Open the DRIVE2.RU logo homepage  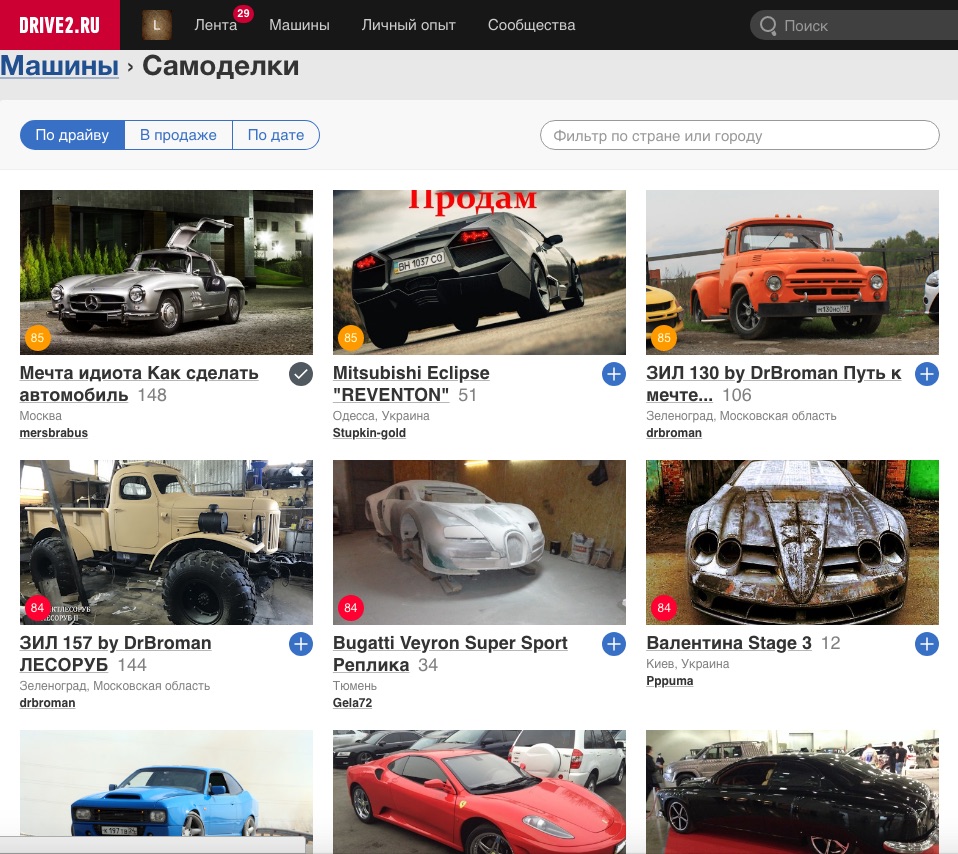(59, 25)
